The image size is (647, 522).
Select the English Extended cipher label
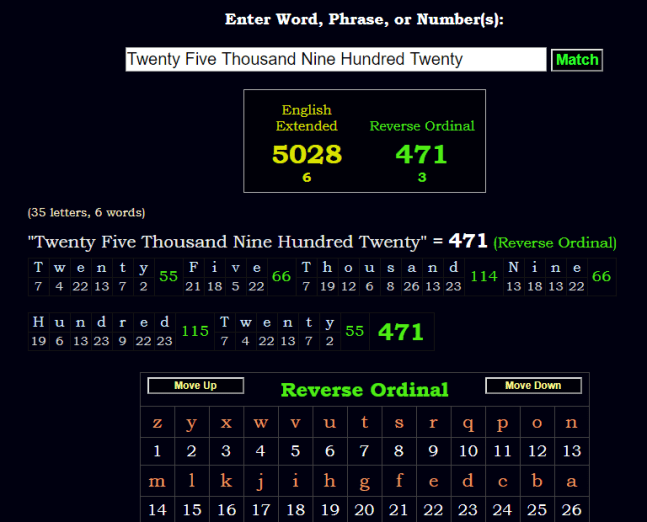[x=307, y=118]
